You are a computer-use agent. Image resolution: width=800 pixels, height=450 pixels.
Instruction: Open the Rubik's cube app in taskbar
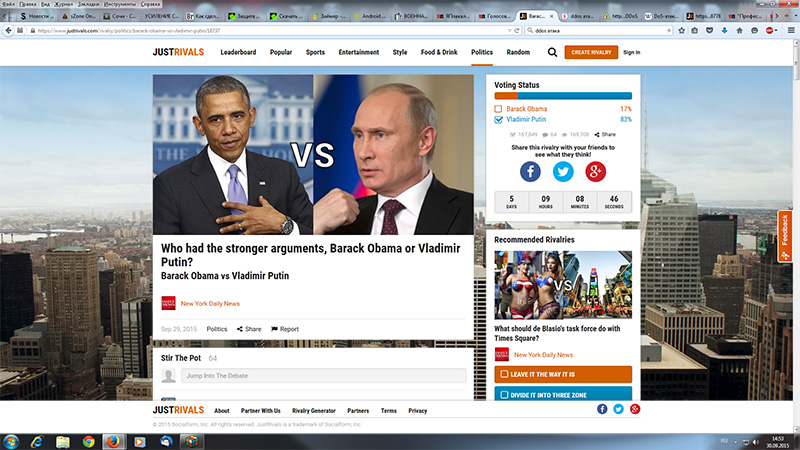pos(191,442)
